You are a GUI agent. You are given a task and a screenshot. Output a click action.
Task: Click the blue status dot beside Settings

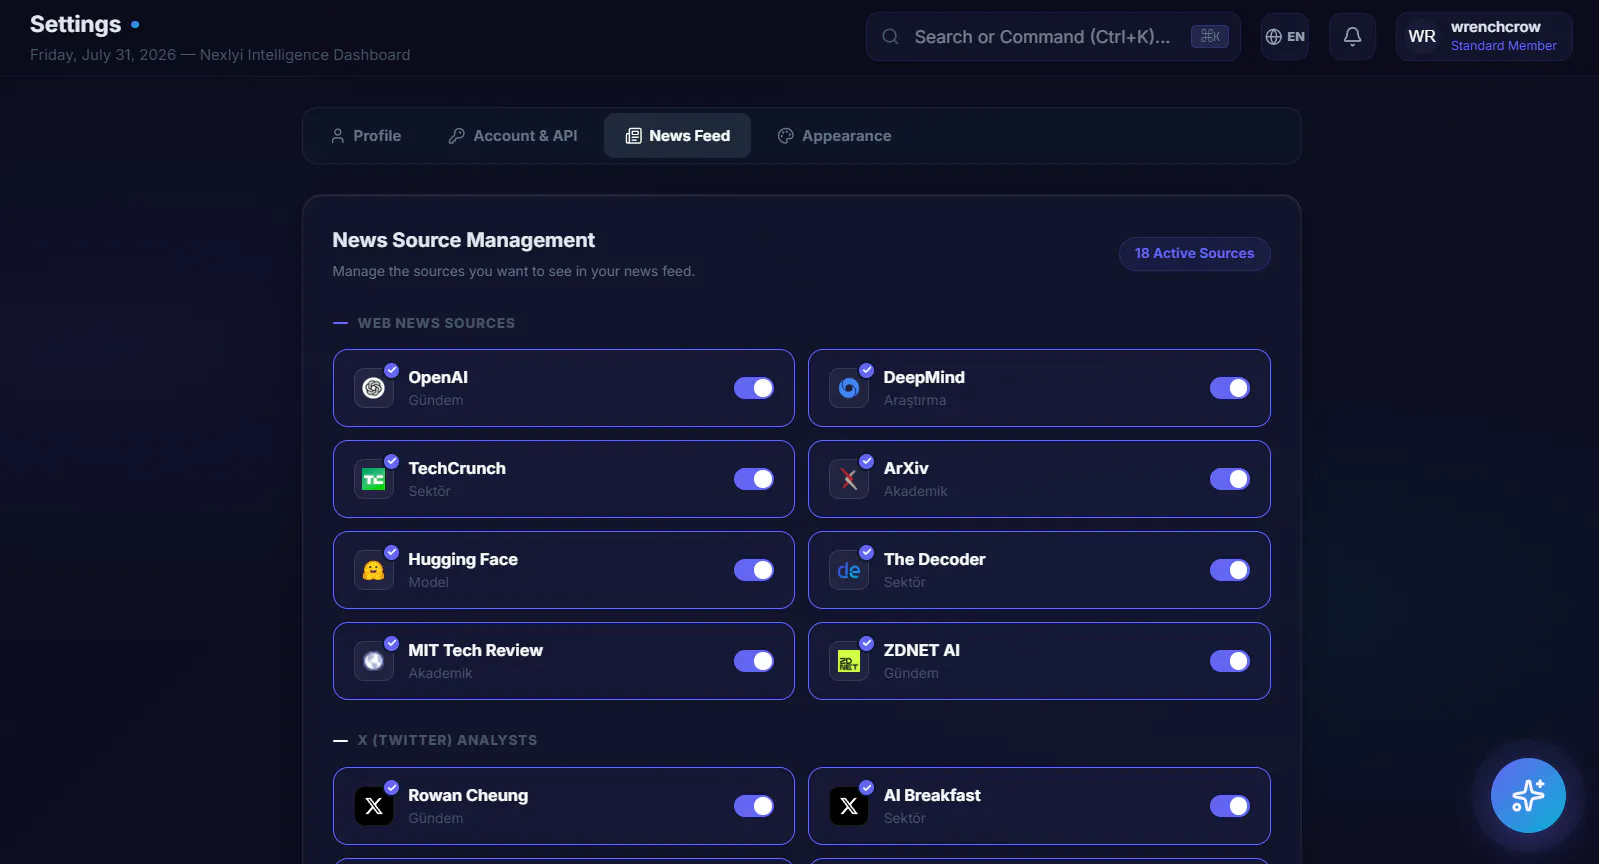pos(135,24)
